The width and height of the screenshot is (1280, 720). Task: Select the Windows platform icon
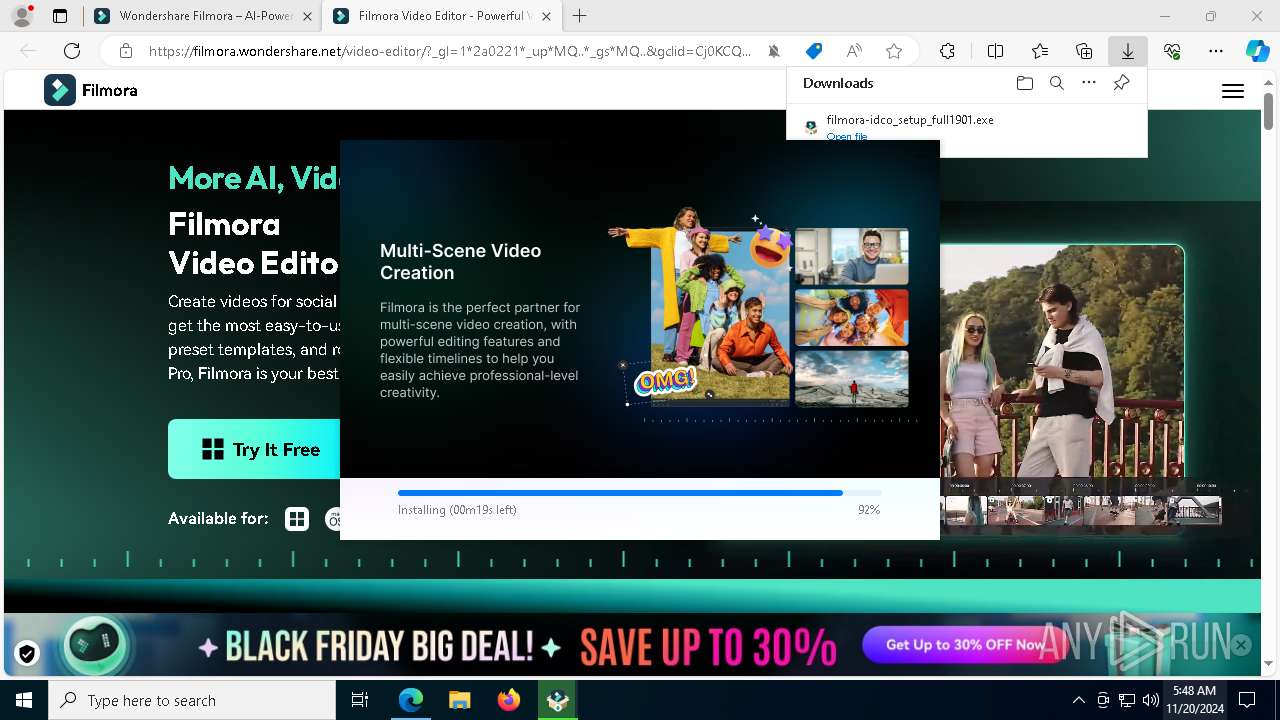point(297,519)
